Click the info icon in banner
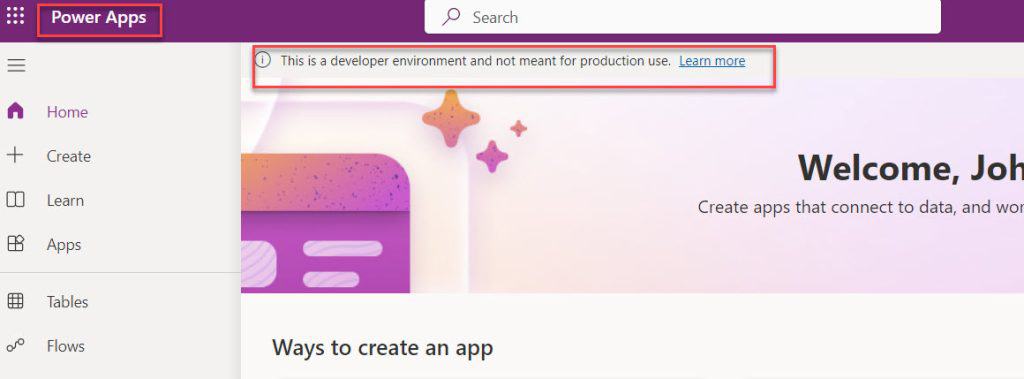Viewport: 1024px width, 379px height. tap(263, 60)
